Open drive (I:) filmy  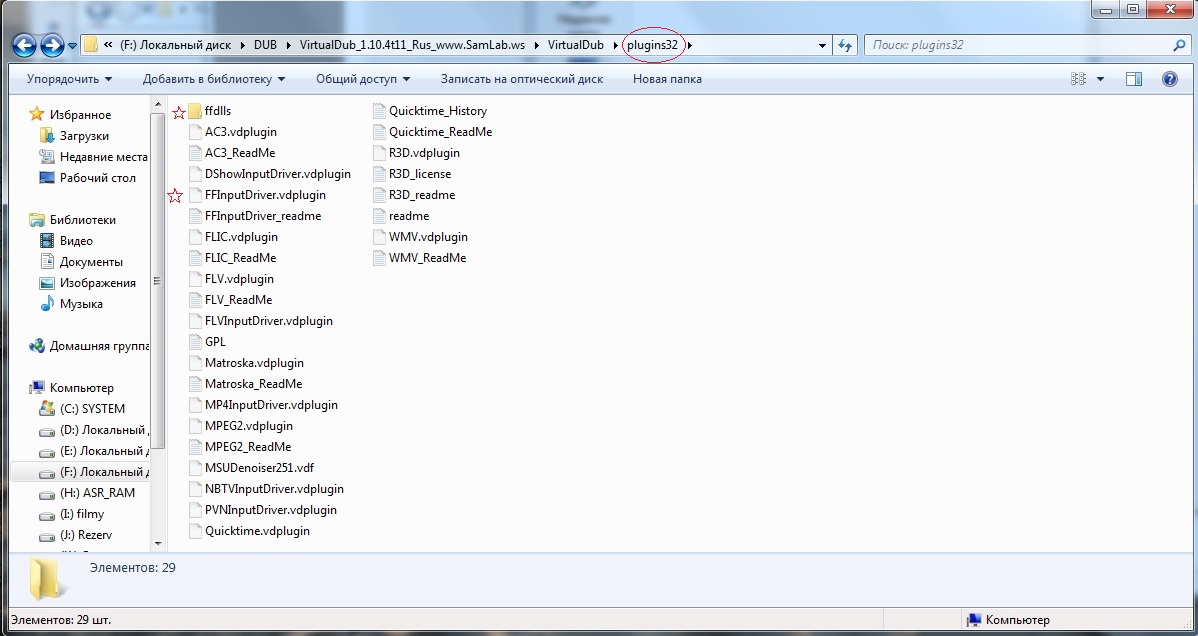82,514
